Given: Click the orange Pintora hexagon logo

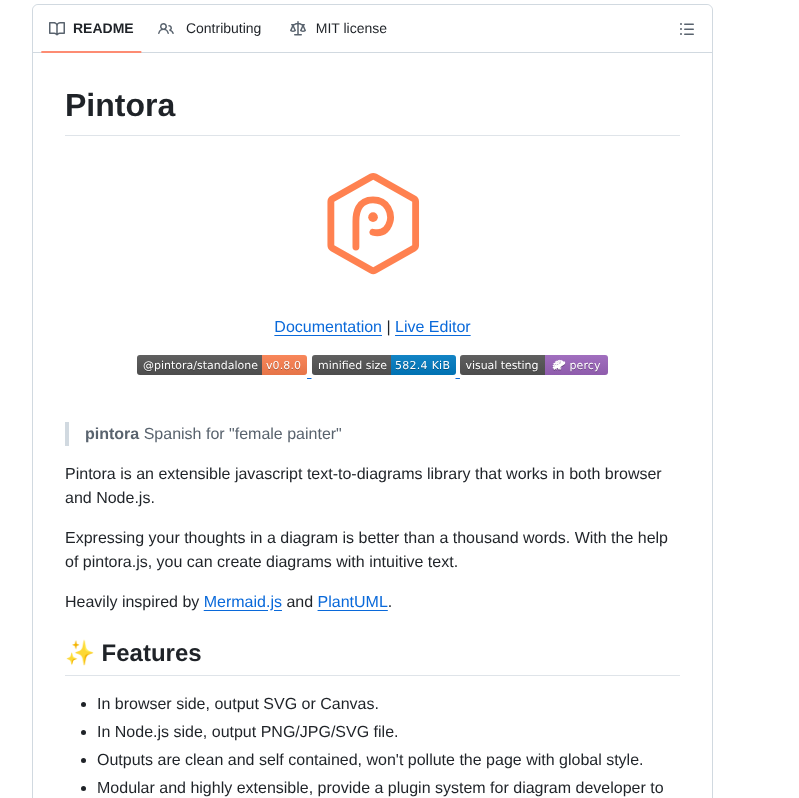Looking at the screenshot, I should tap(373, 223).
